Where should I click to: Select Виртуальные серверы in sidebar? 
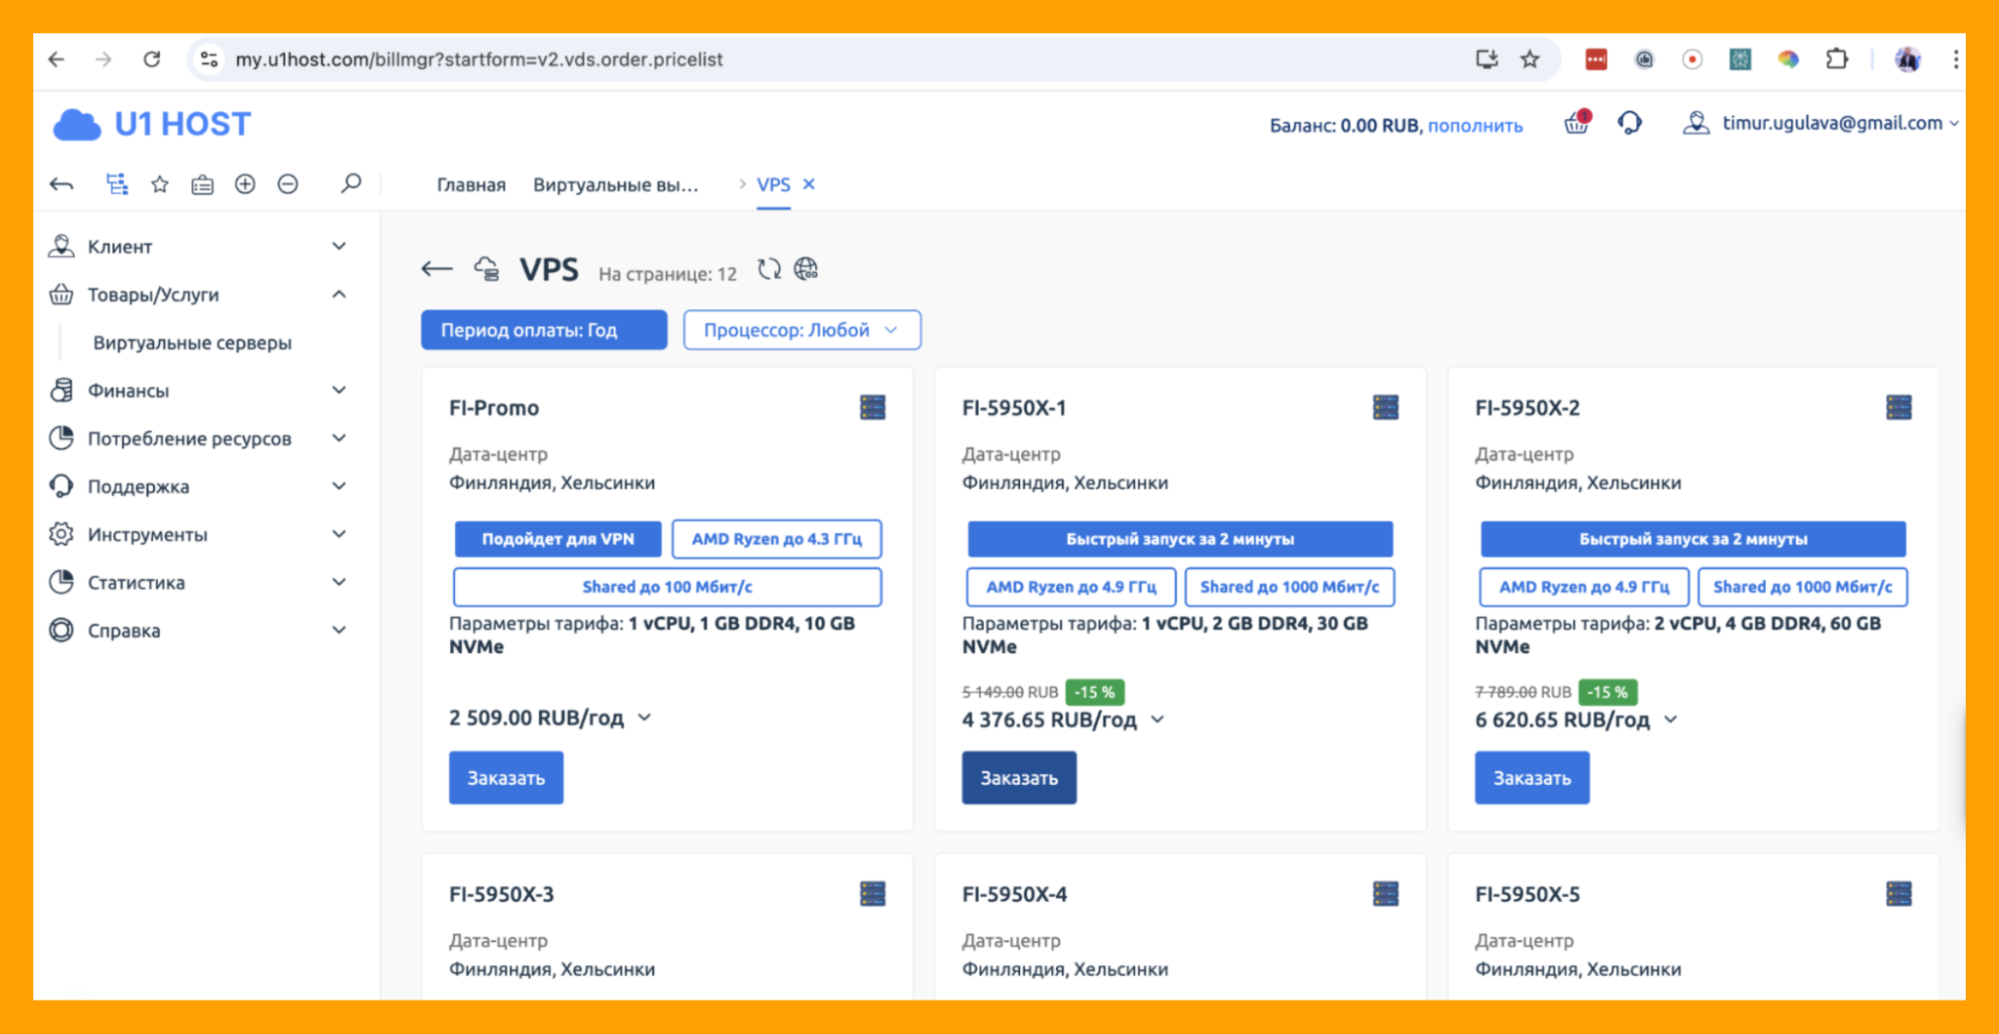point(192,343)
